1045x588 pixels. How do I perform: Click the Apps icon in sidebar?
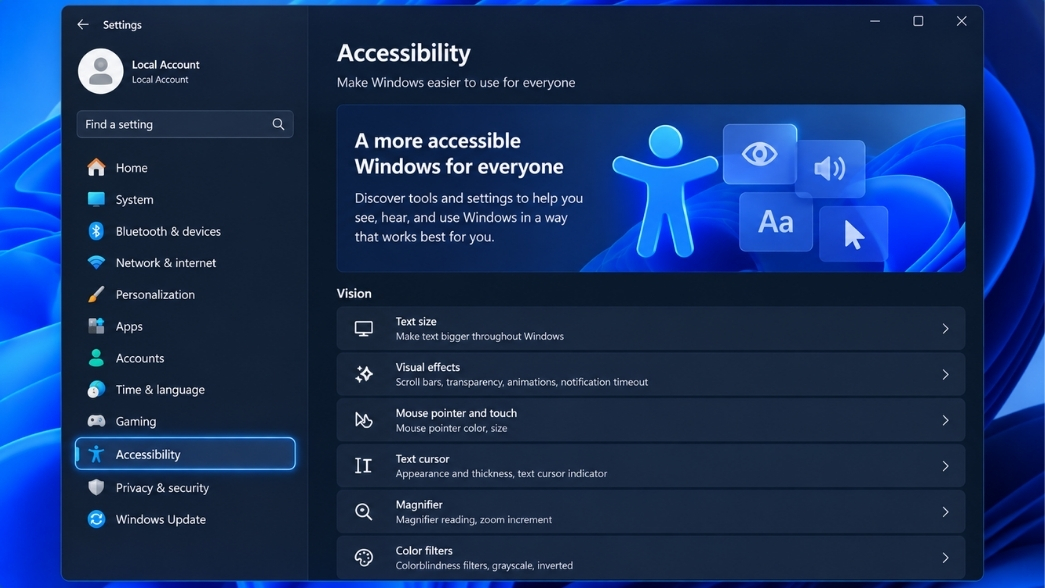point(96,326)
